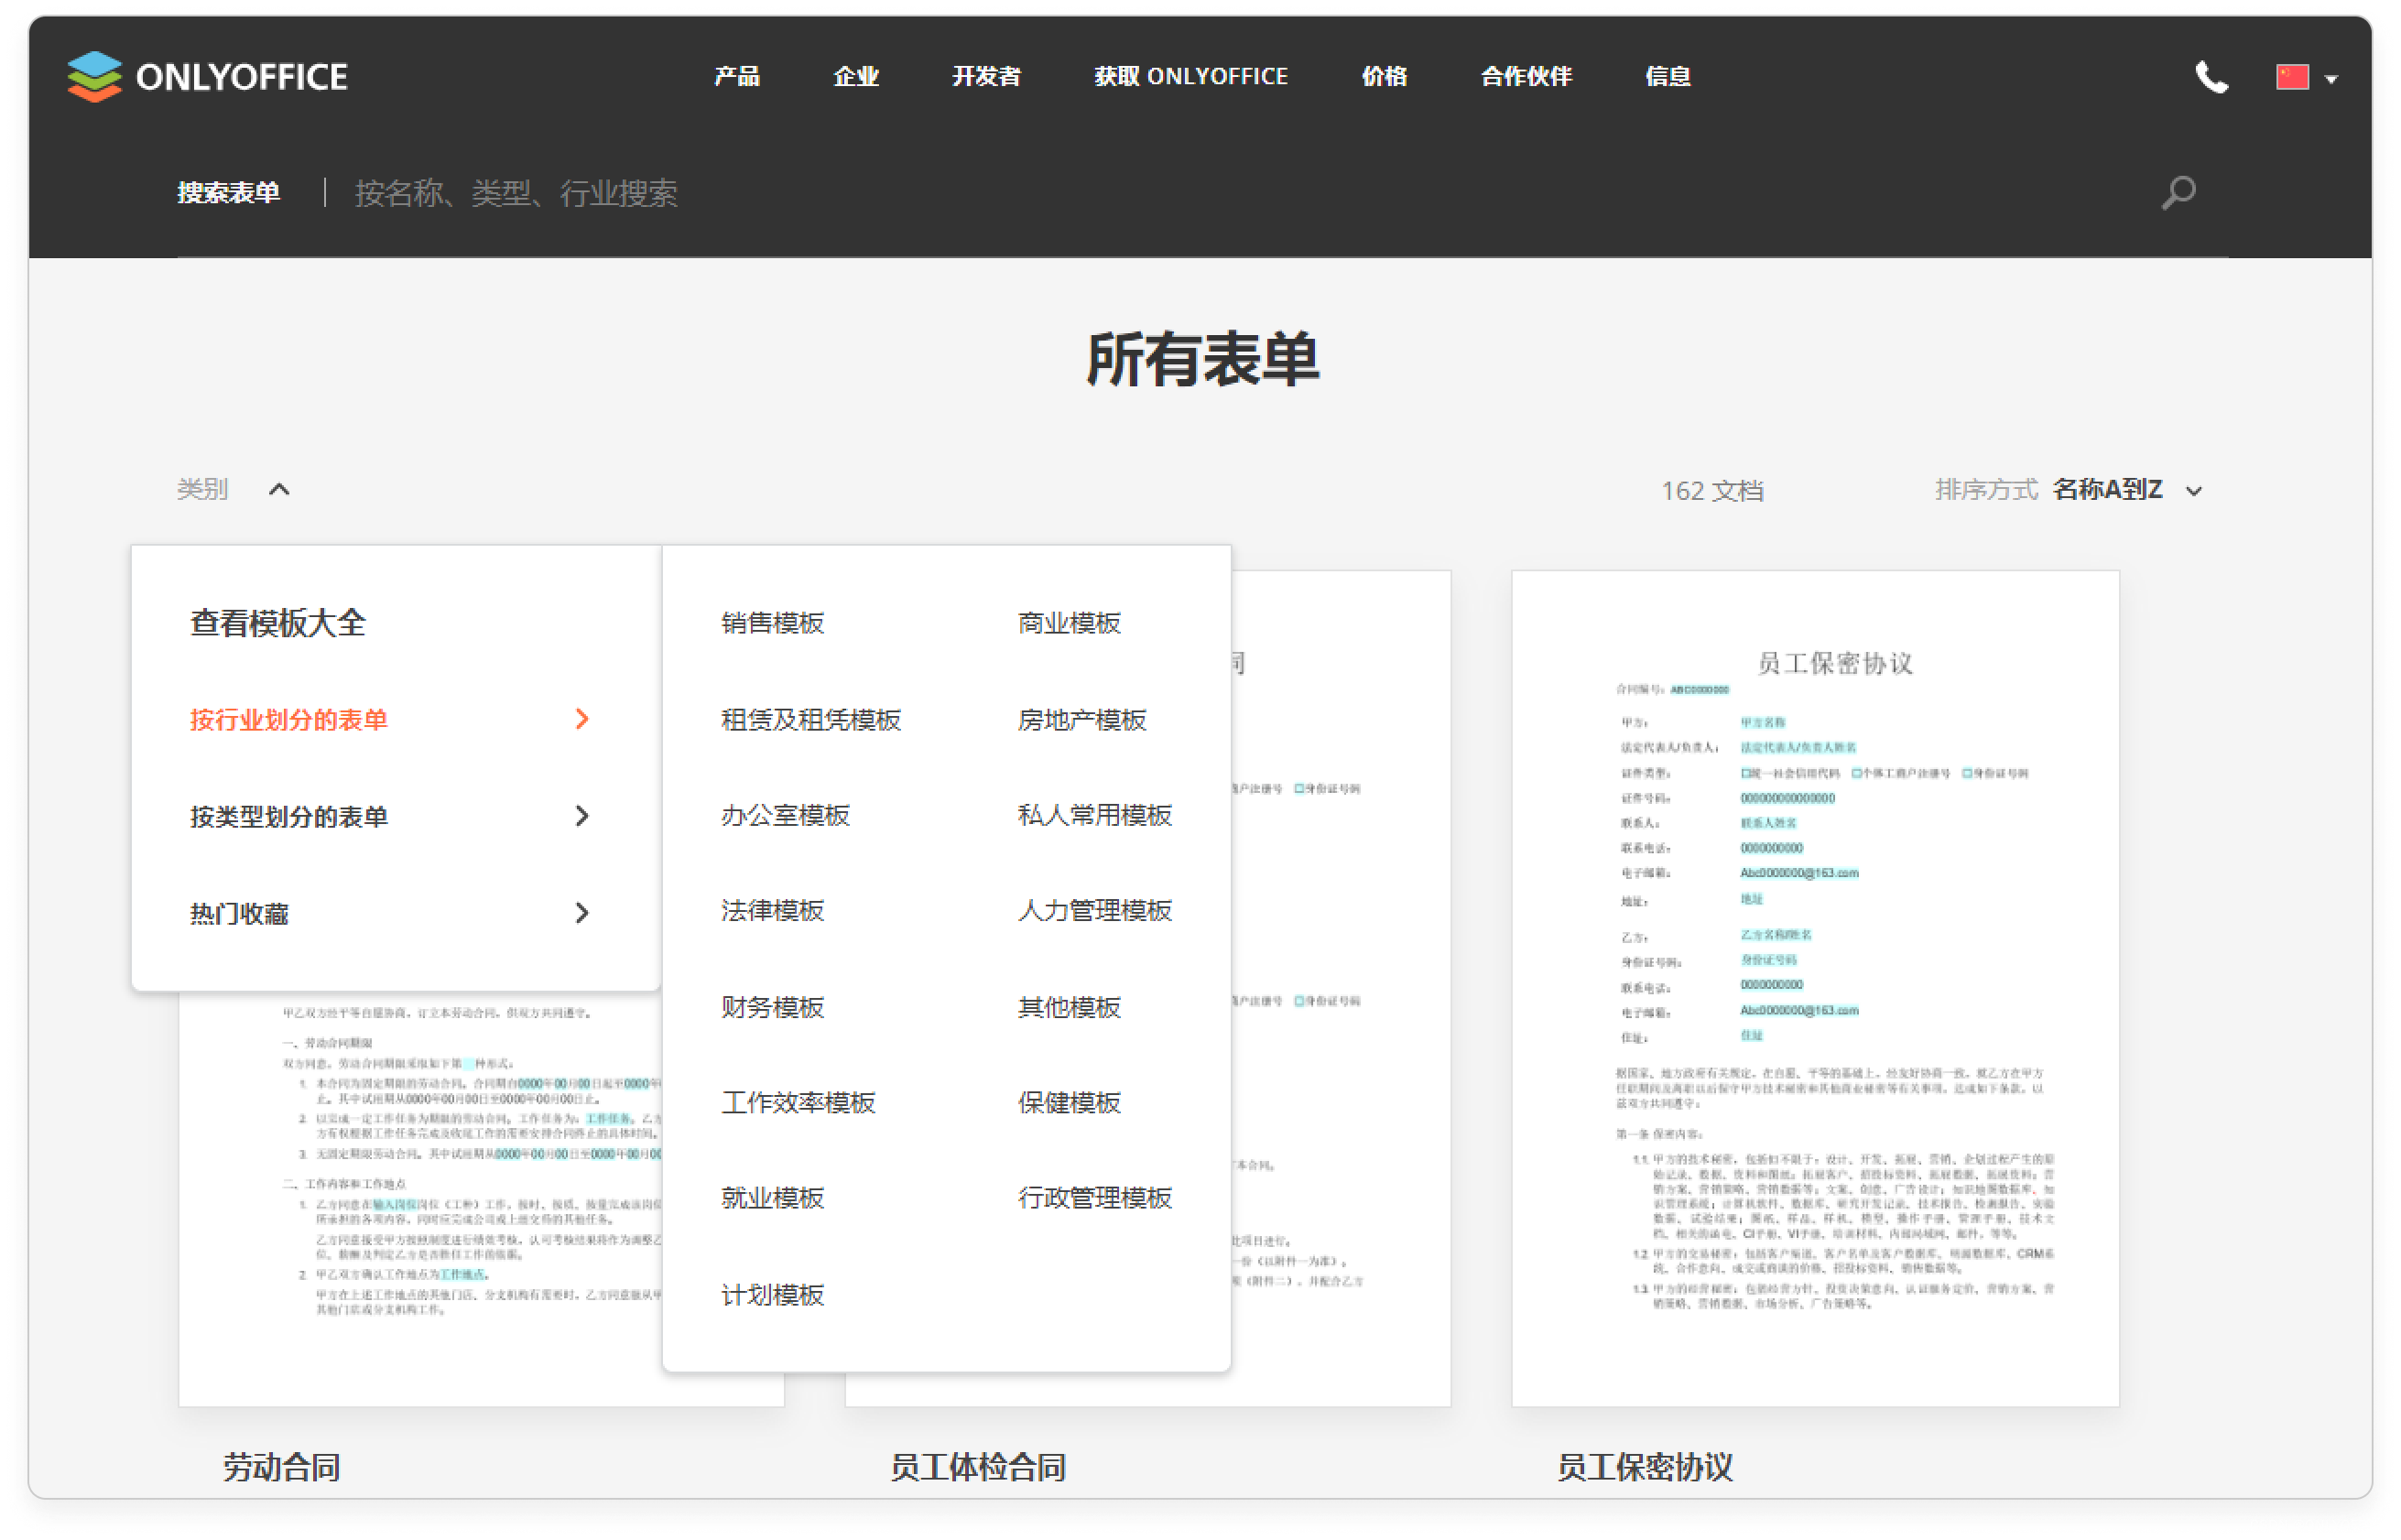Select 保健模板 category
2401x1540 pixels.
point(1069,1103)
